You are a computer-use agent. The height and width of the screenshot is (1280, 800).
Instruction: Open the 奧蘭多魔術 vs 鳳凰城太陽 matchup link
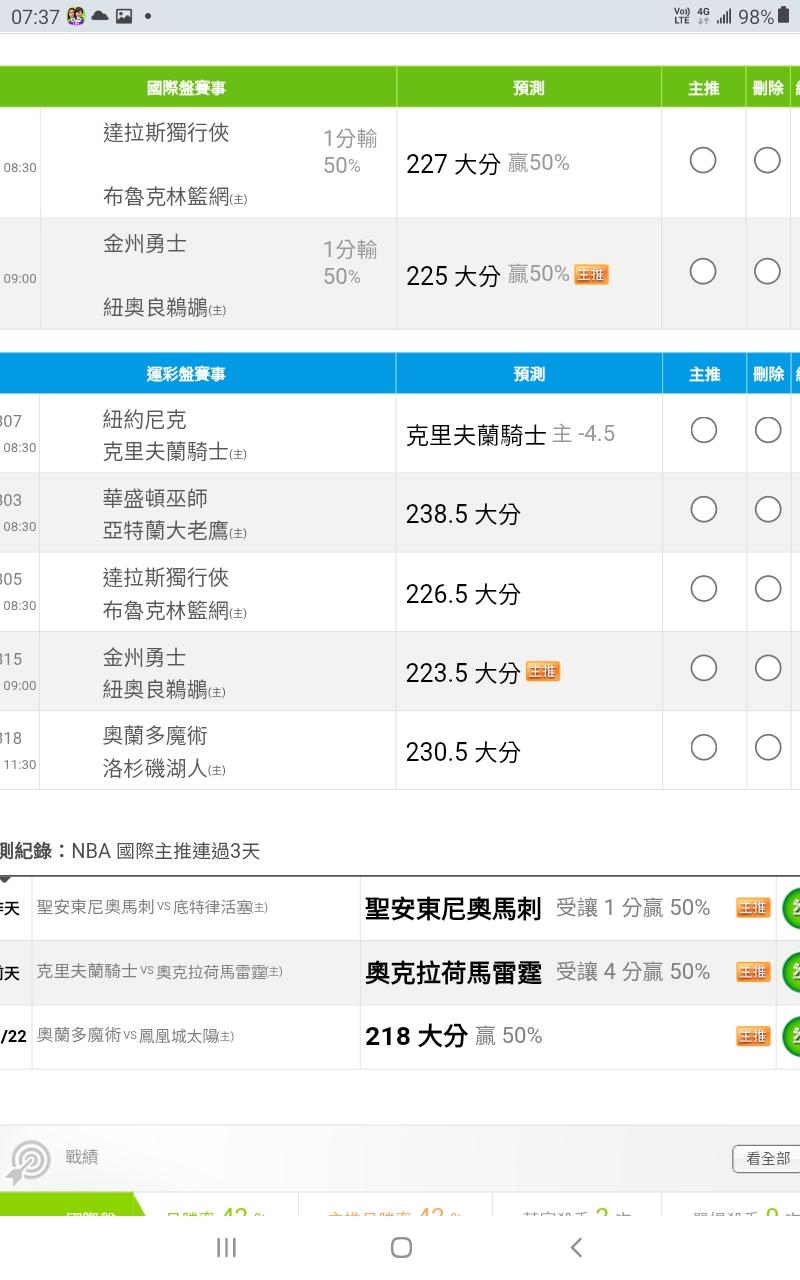coord(135,1036)
